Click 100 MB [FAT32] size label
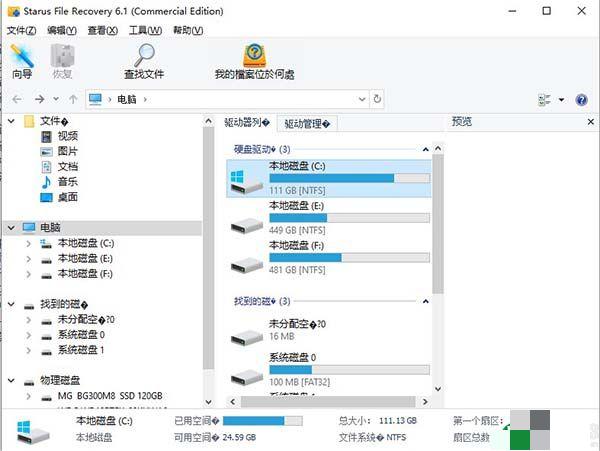The height and width of the screenshot is (451, 600). click(x=300, y=382)
